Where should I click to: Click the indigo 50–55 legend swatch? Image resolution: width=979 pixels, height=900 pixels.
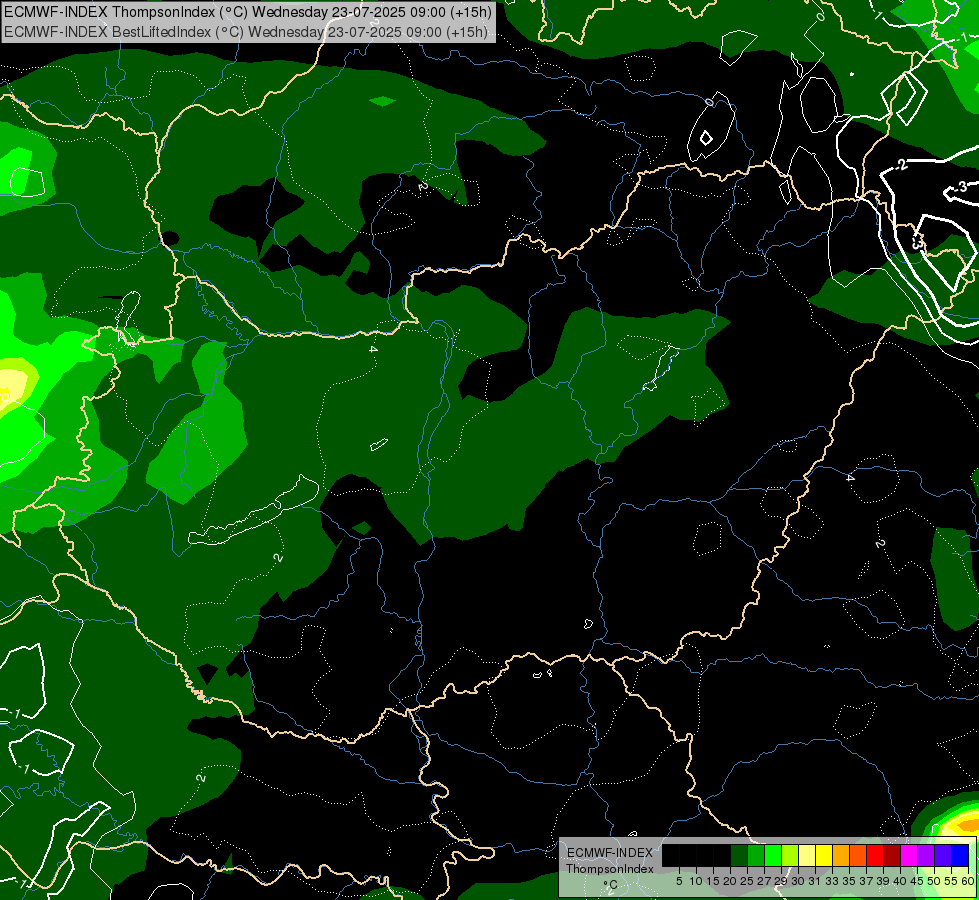click(943, 855)
